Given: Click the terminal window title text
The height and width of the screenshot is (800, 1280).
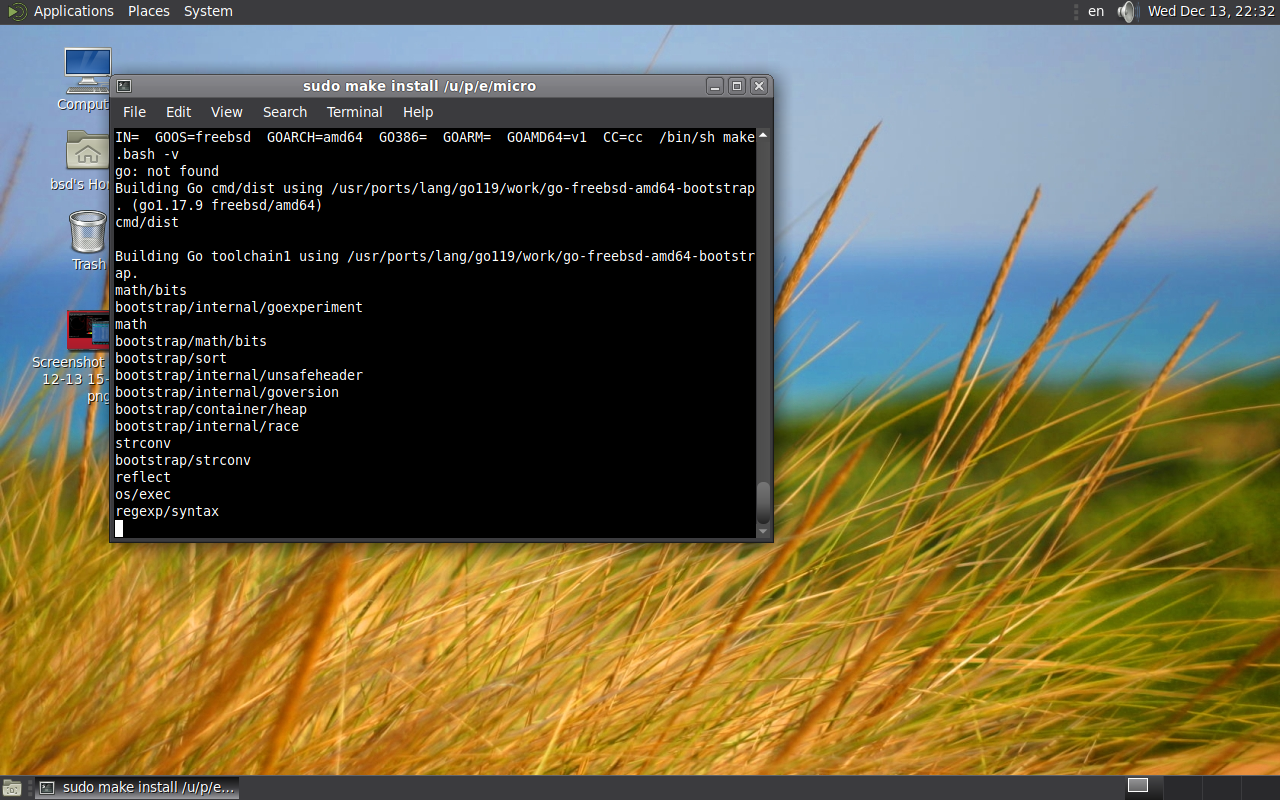Looking at the screenshot, I should [420, 86].
